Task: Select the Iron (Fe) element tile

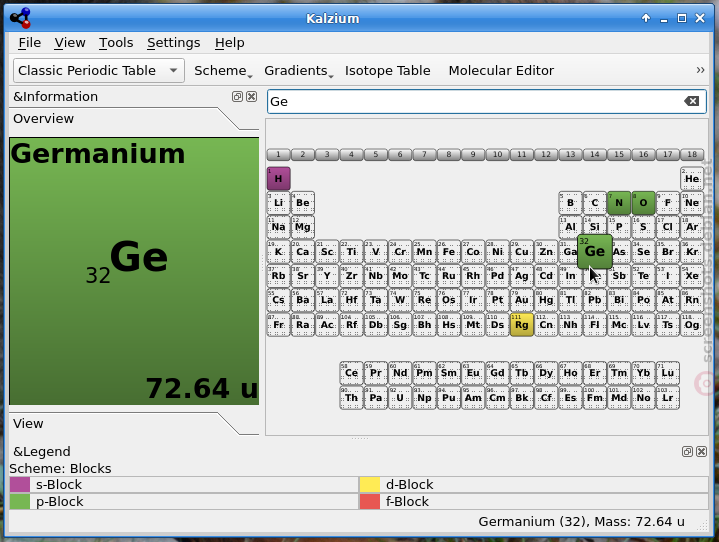Action: 448,252
